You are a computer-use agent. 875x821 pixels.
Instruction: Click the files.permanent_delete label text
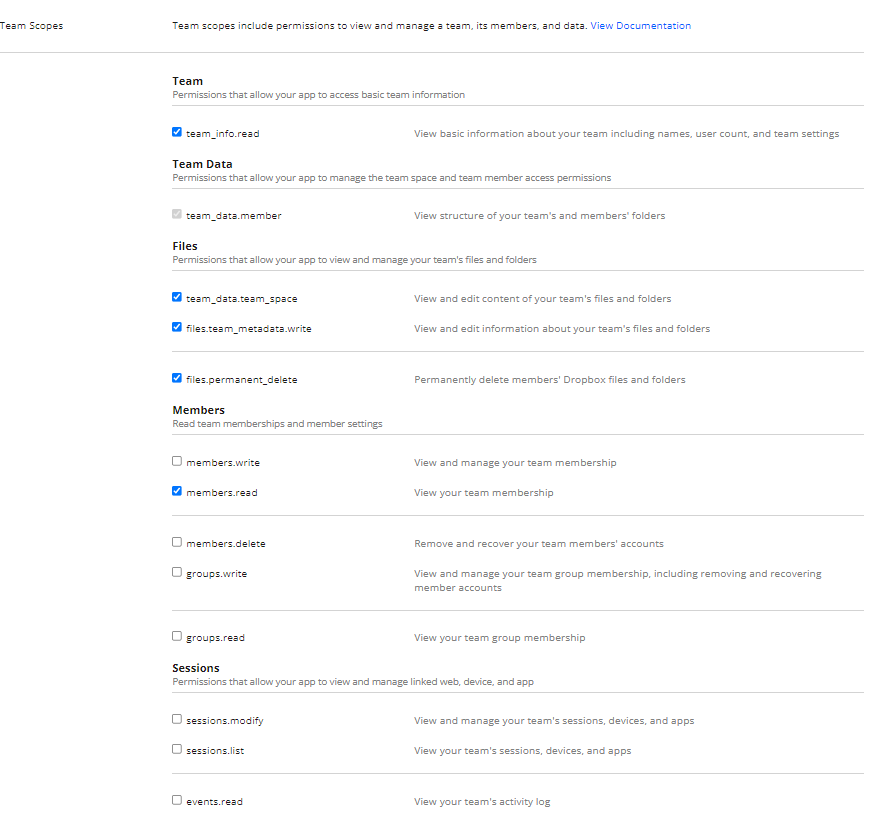(x=241, y=380)
